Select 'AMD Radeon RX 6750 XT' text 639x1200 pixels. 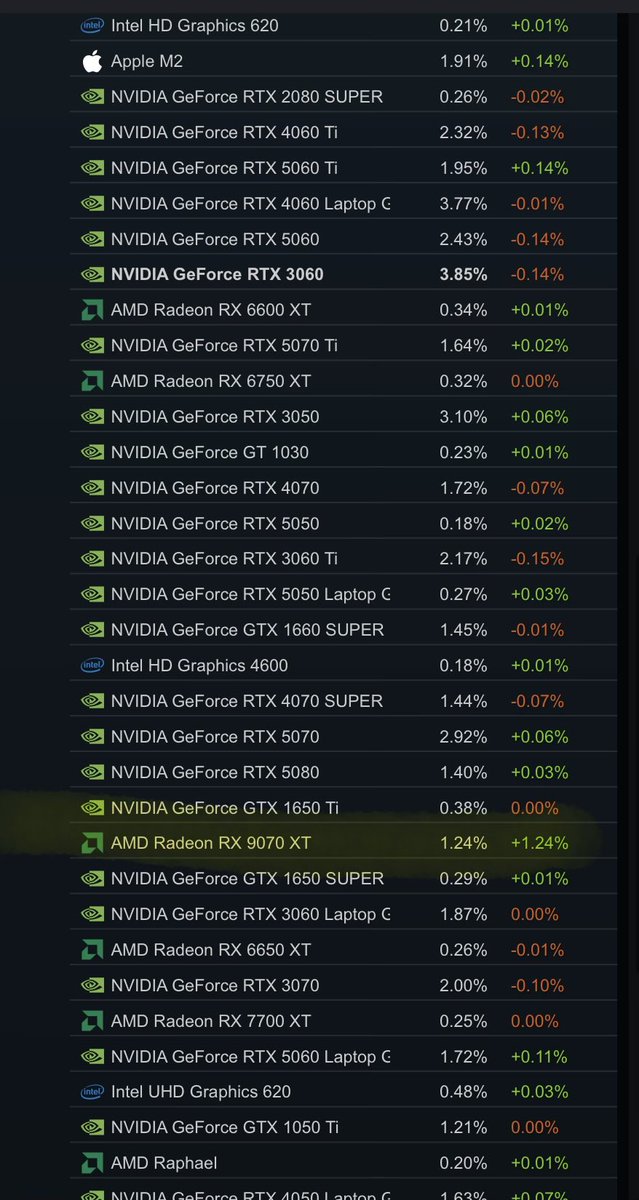tap(211, 381)
